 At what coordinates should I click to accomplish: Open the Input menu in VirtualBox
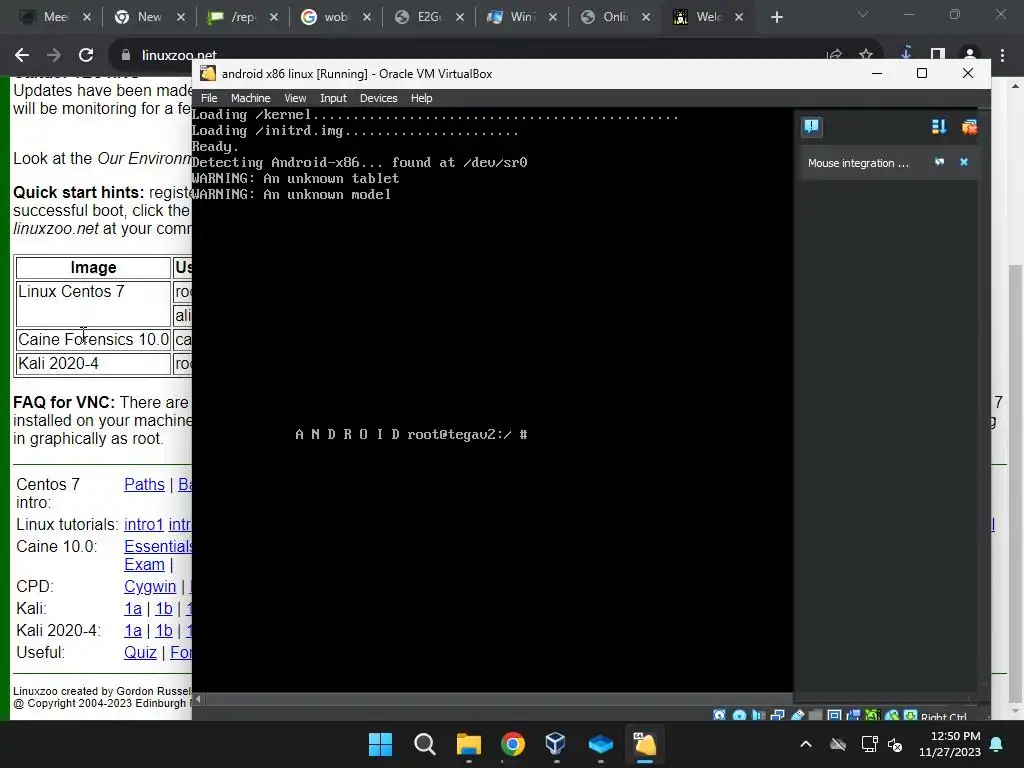click(333, 98)
